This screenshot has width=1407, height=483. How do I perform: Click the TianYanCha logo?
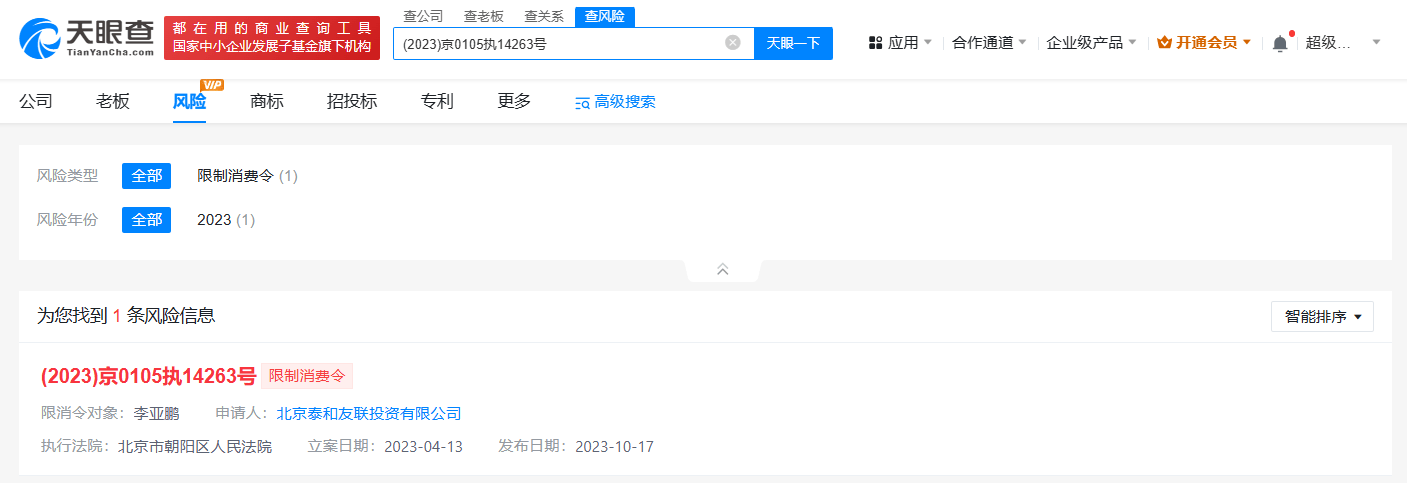pyautogui.click(x=86, y=38)
